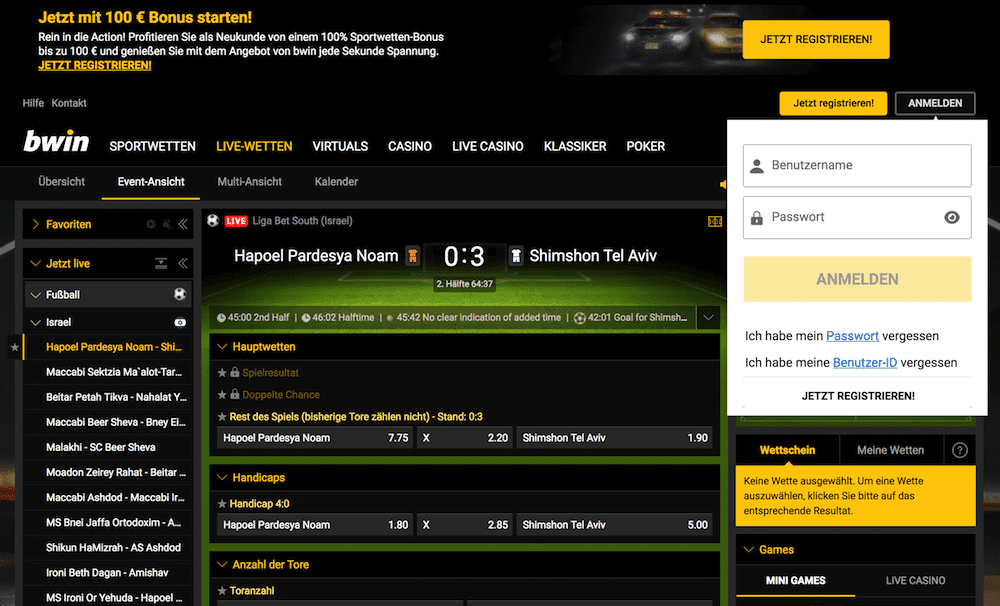Click the favorite star beside Hapoel Pardesya Noam match

click(15, 348)
